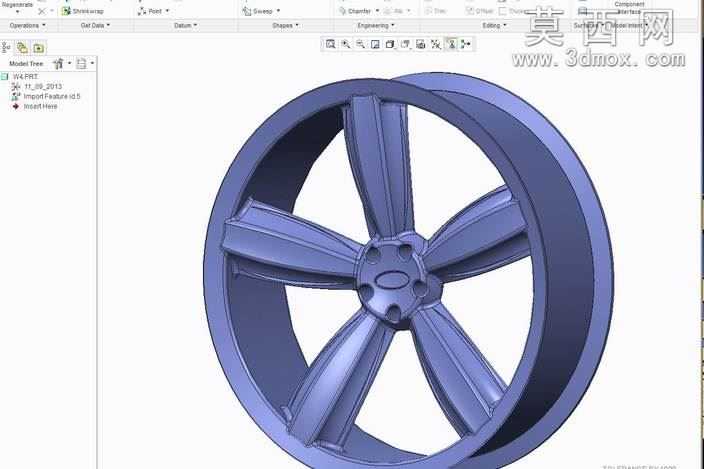The image size is (704, 469).
Task: Open the View Manager icon
Action: [x=421, y=44]
